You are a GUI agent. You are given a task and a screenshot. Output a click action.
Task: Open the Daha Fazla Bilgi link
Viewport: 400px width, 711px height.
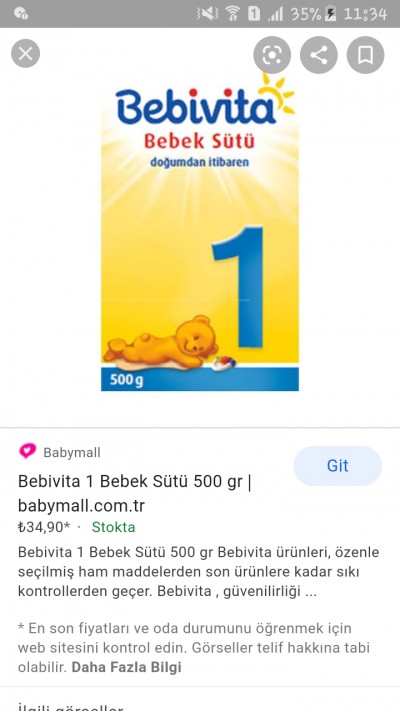[x=127, y=667]
